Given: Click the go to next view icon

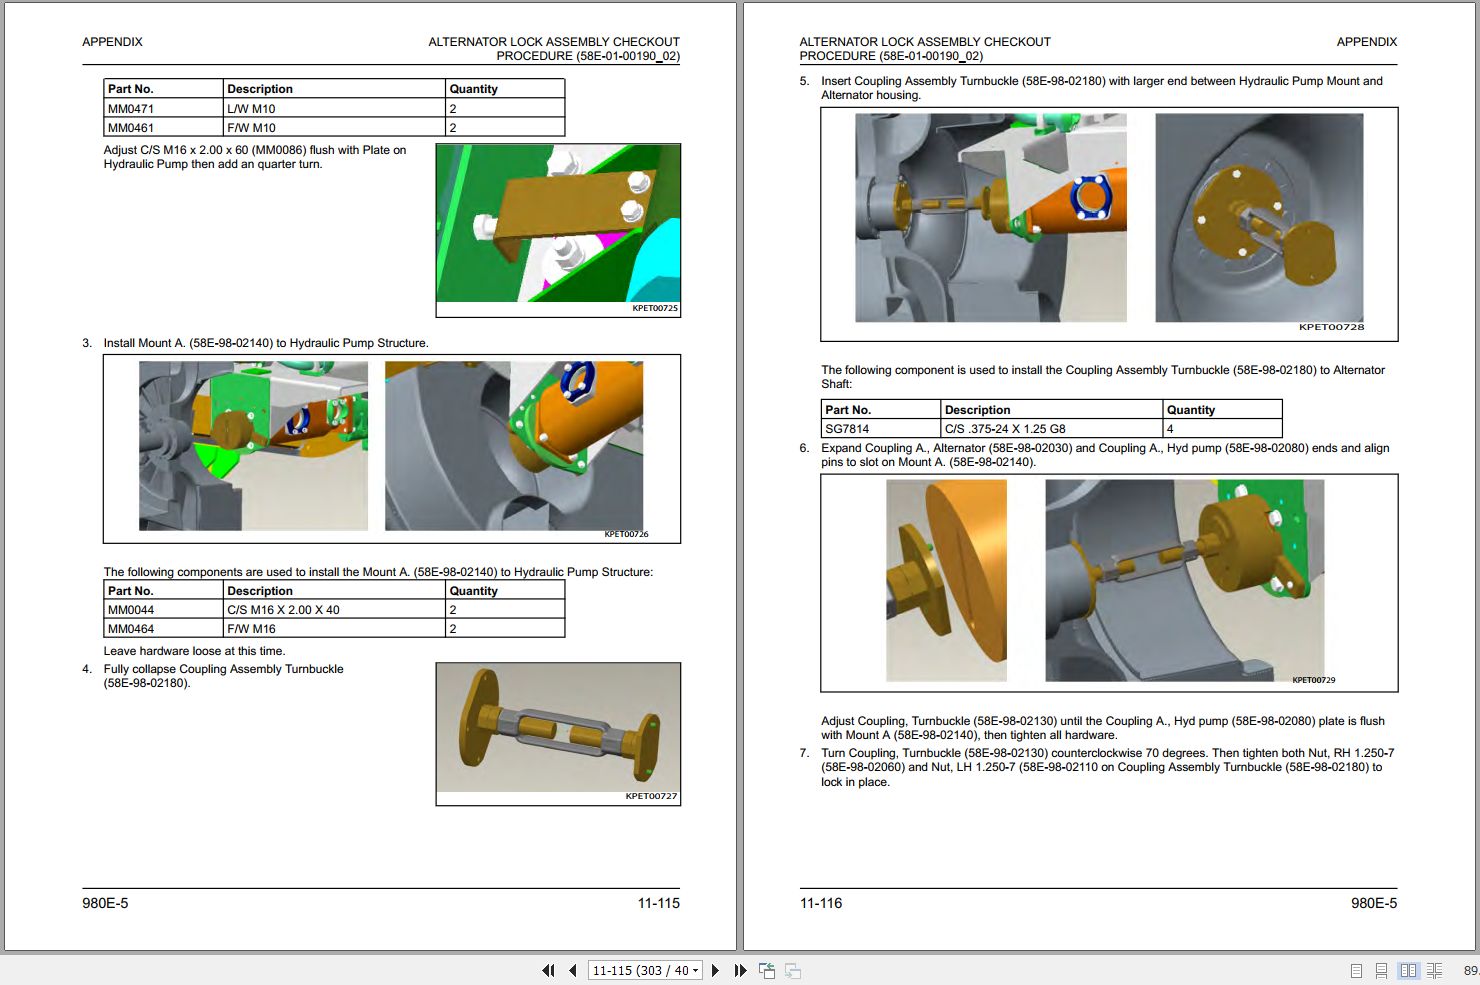Looking at the screenshot, I should [x=793, y=970].
